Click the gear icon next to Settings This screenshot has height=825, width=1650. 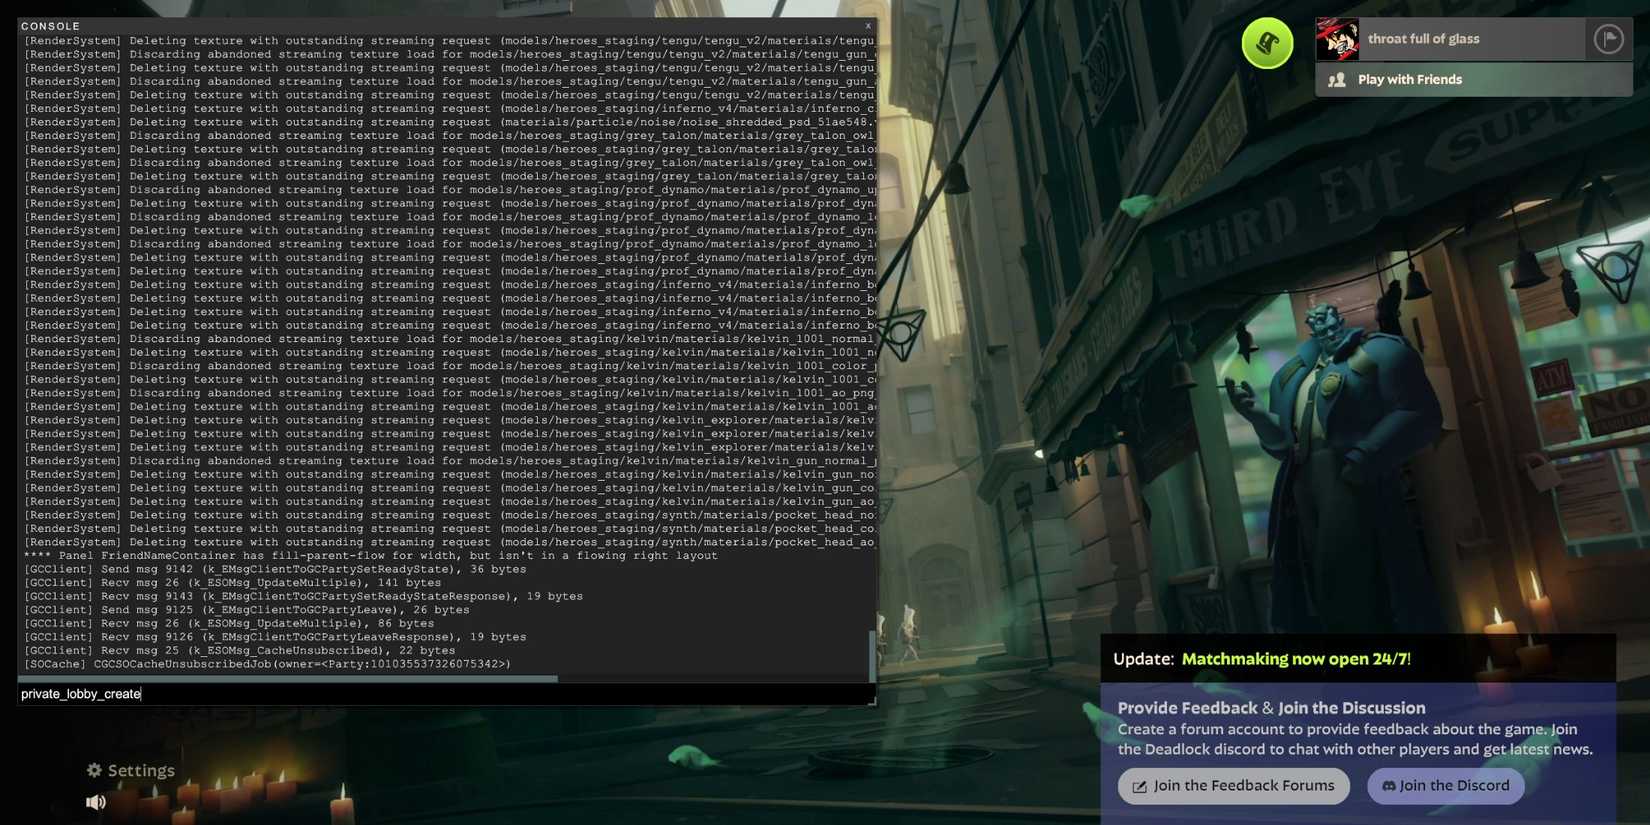coord(94,770)
